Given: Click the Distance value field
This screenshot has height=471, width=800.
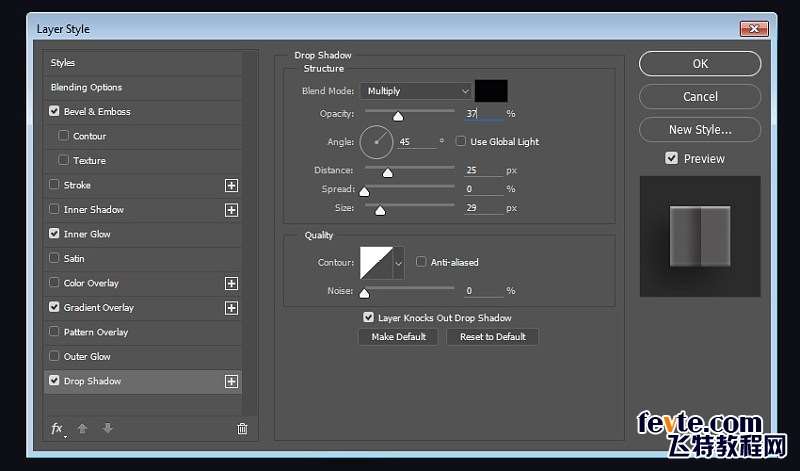Looking at the screenshot, I should pyautogui.click(x=484, y=170).
